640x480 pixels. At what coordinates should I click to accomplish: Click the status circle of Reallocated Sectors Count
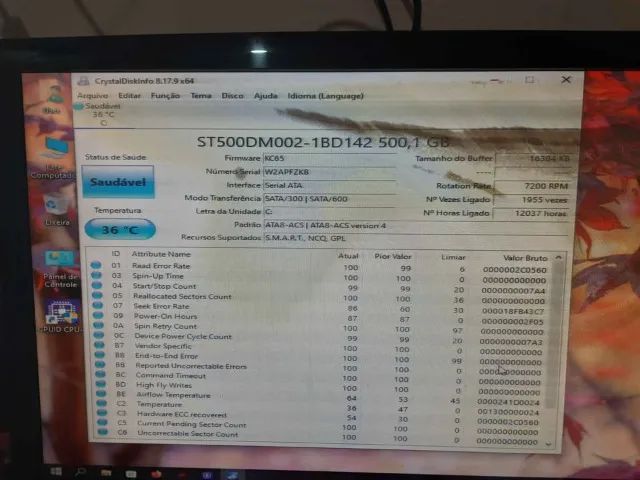97,295
